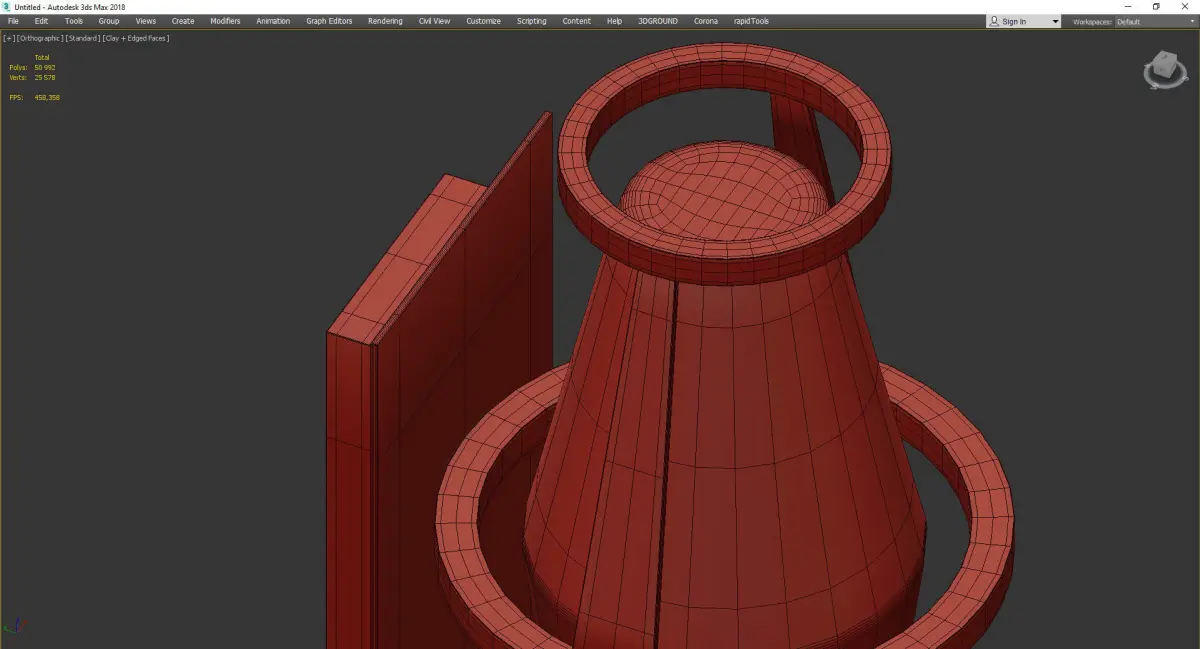The image size is (1200, 649).
Task: Open the Scripting menu
Action: 531,21
